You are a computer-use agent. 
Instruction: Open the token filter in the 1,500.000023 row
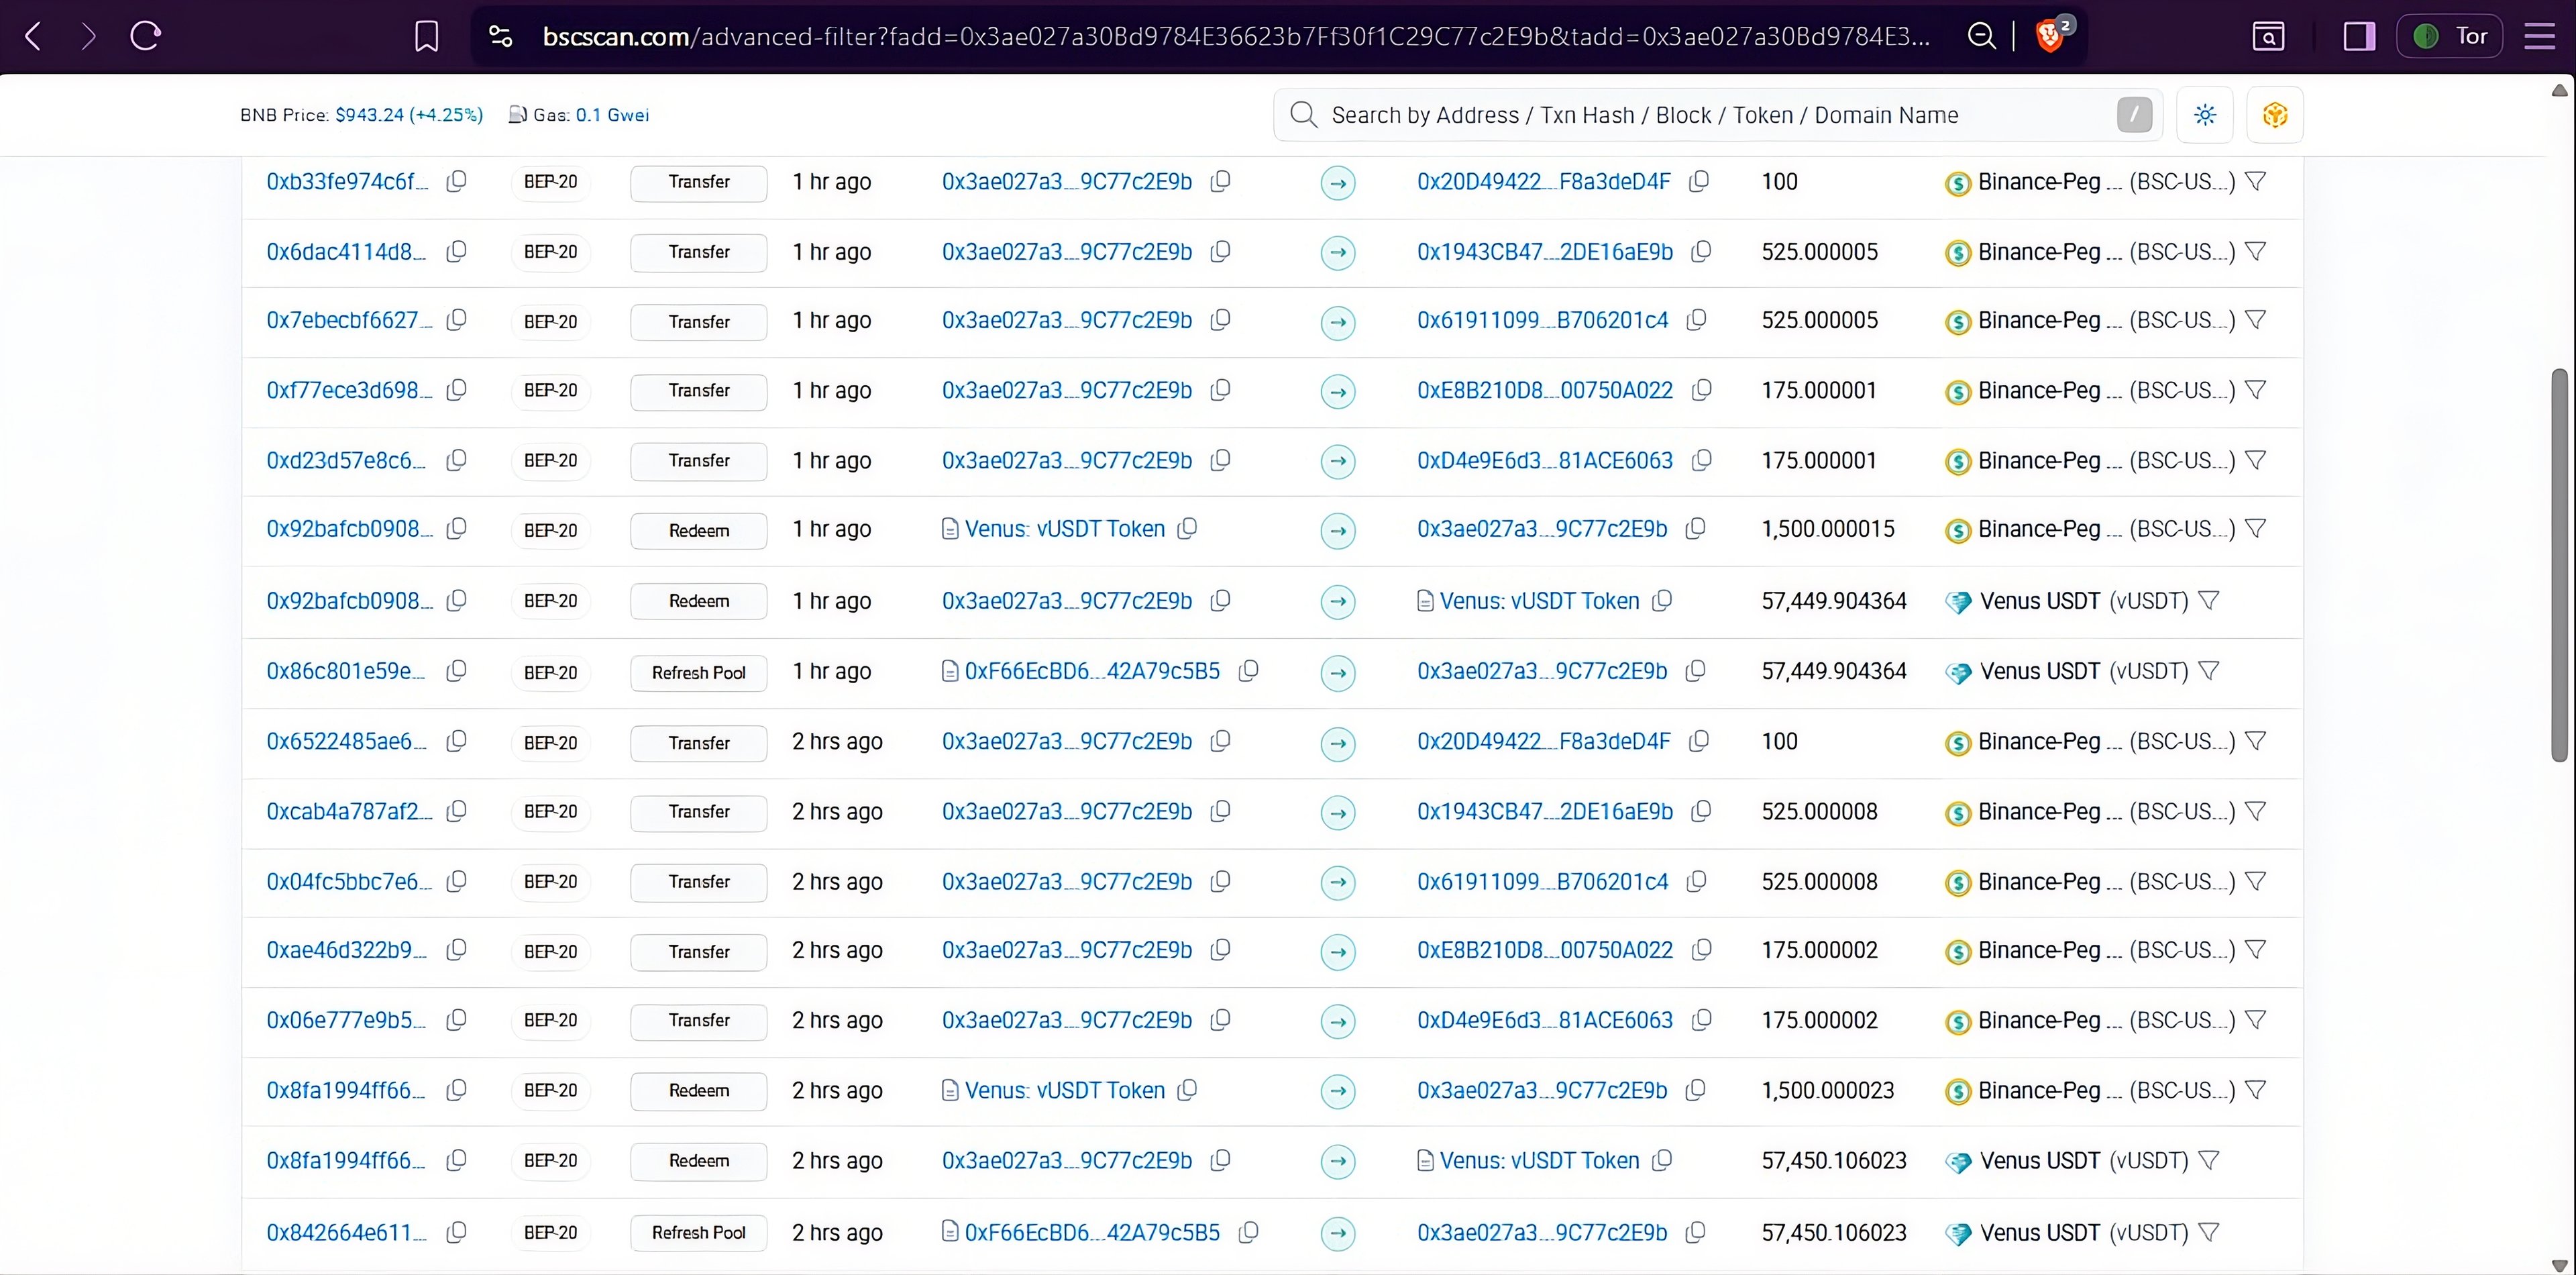tap(2255, 1091)
